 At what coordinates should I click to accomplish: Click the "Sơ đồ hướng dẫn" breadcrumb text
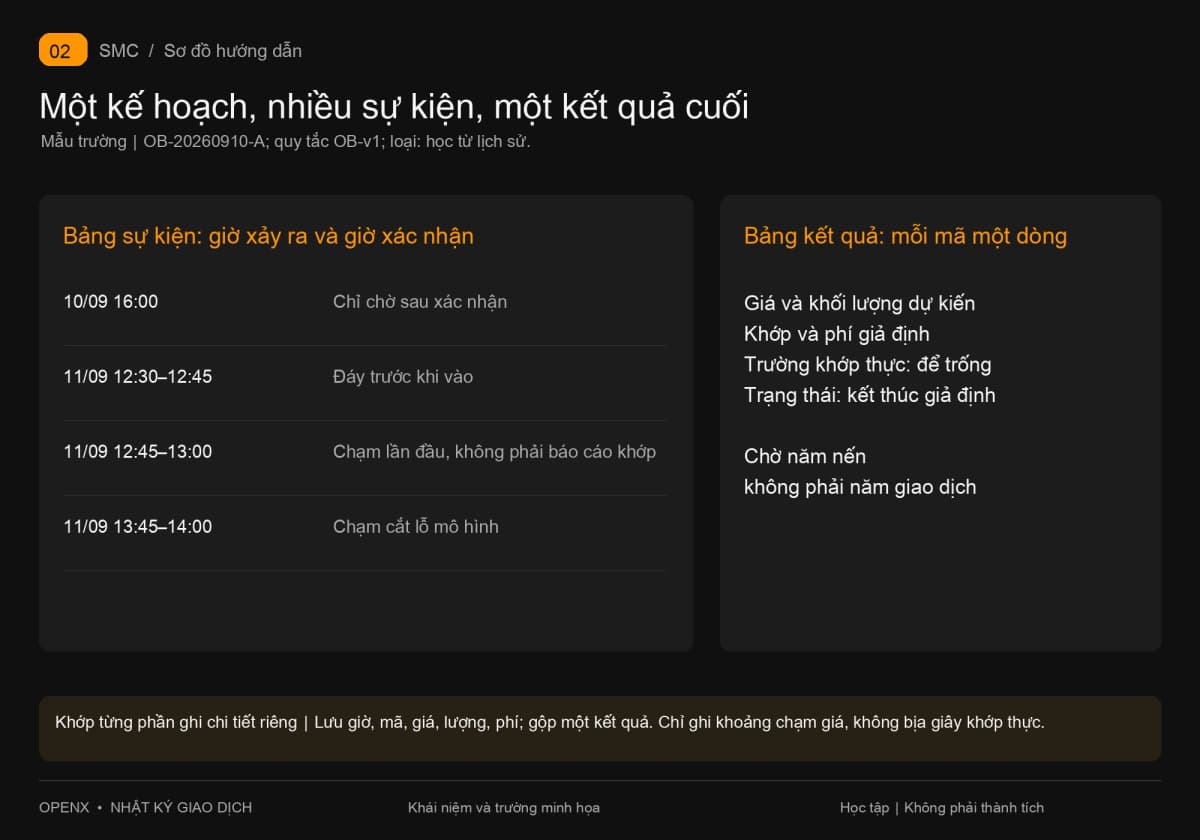[233, 51]
